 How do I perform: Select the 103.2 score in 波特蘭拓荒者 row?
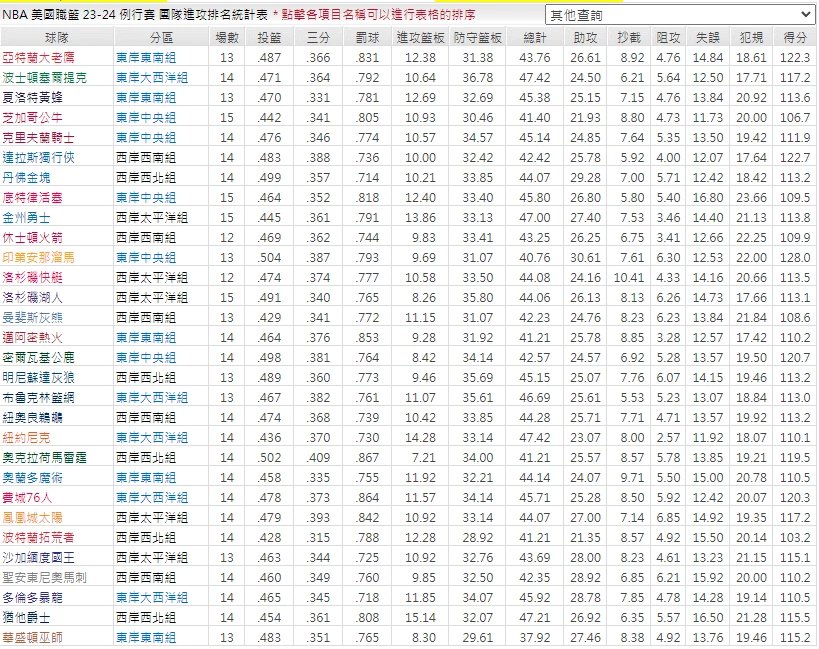795,538
